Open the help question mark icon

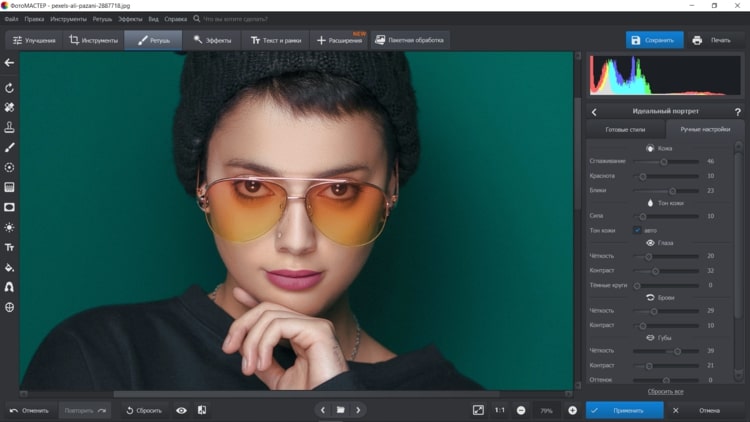click(738, 112)
